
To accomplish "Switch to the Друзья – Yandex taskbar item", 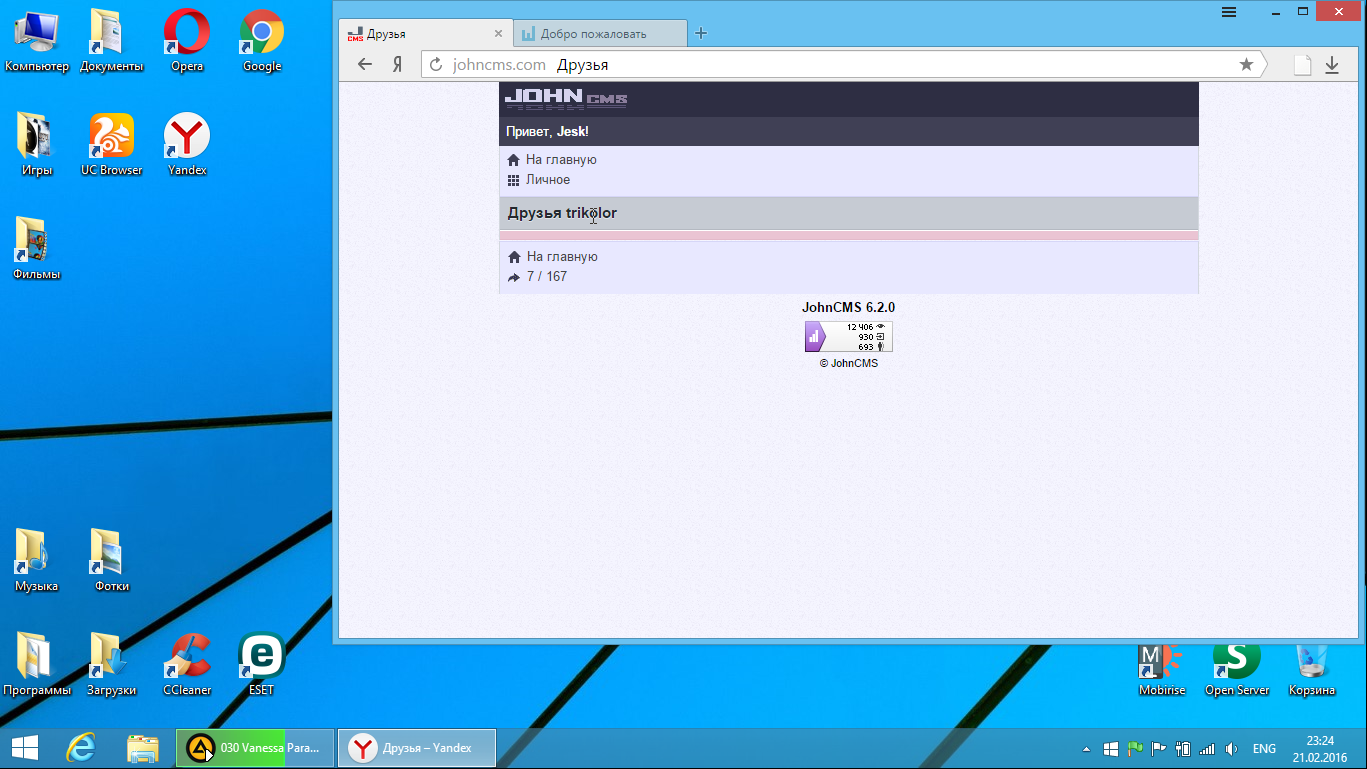I will click(x=417, y=748).
